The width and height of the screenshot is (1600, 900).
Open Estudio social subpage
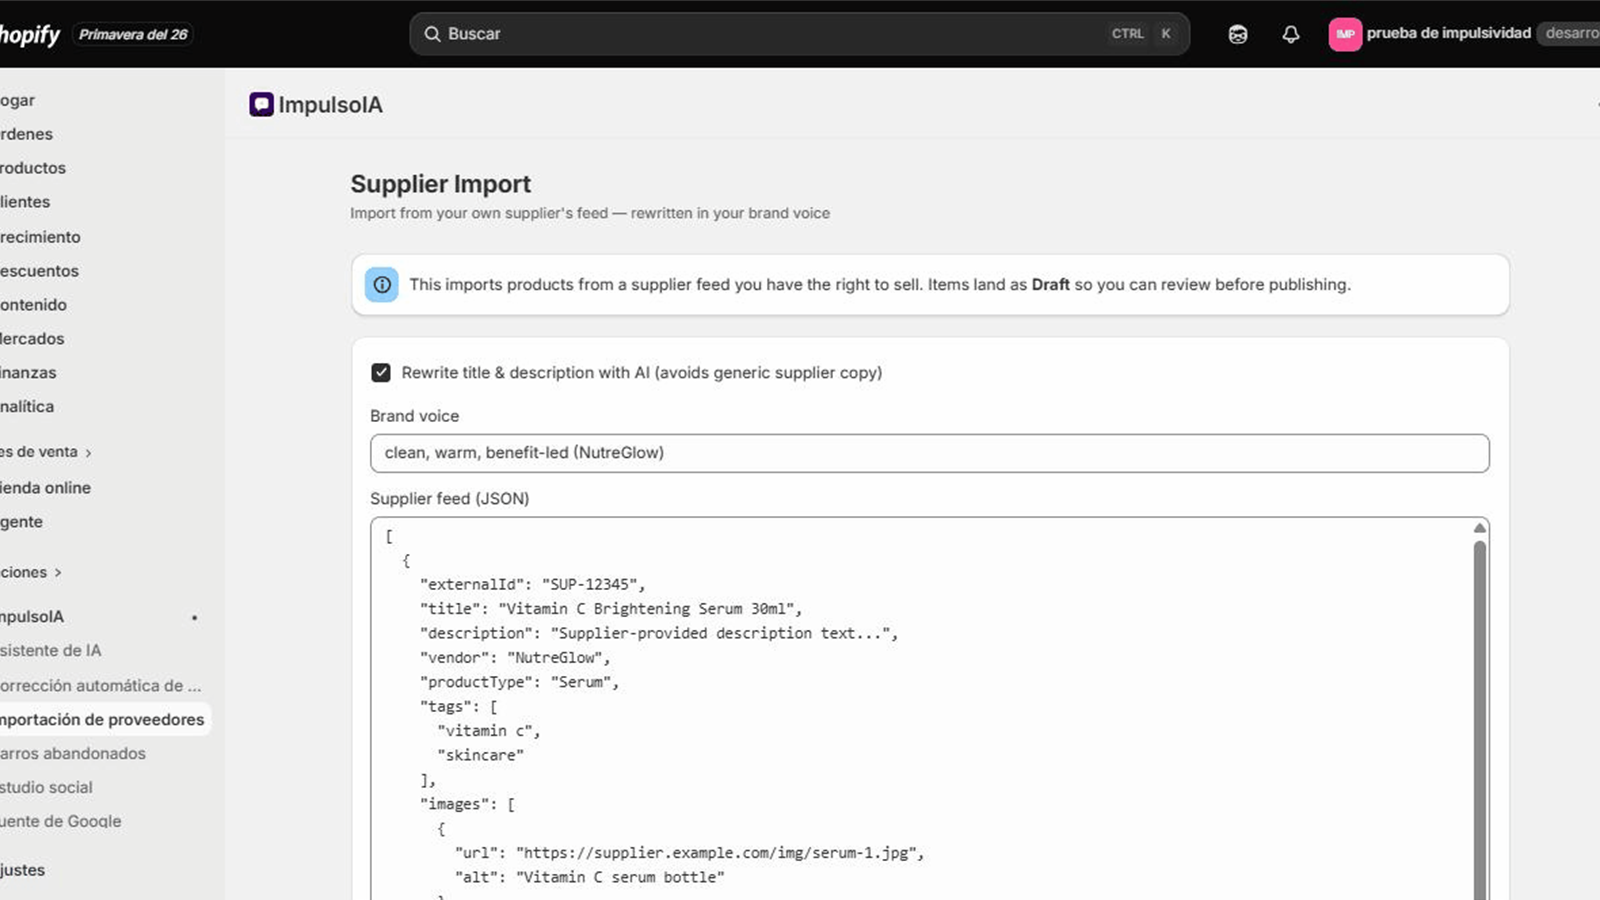pyautogui.click(x=46, y=788)
